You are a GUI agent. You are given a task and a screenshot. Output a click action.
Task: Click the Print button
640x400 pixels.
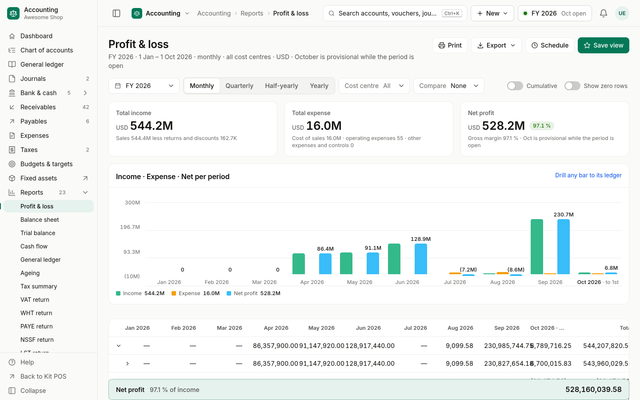coord(450,45)
